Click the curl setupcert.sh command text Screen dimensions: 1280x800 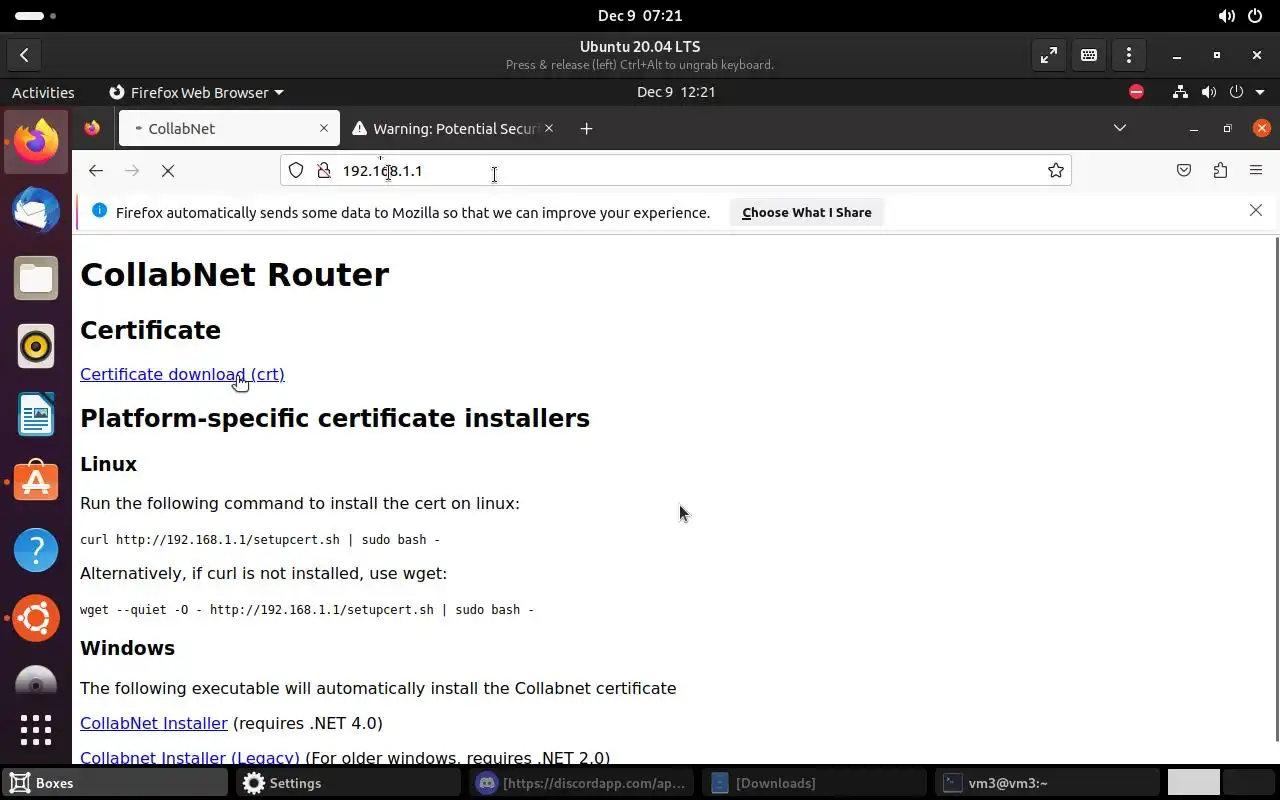point(260,540)
